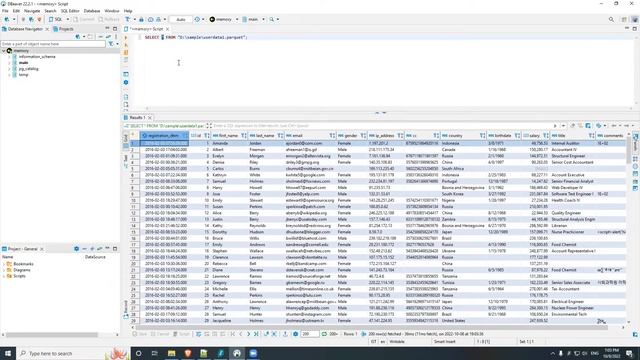The height and width of the screenshot is (360, 640).
Task: Expand the Diagrams folder in Project panel
Action: [x=4, y=270]
